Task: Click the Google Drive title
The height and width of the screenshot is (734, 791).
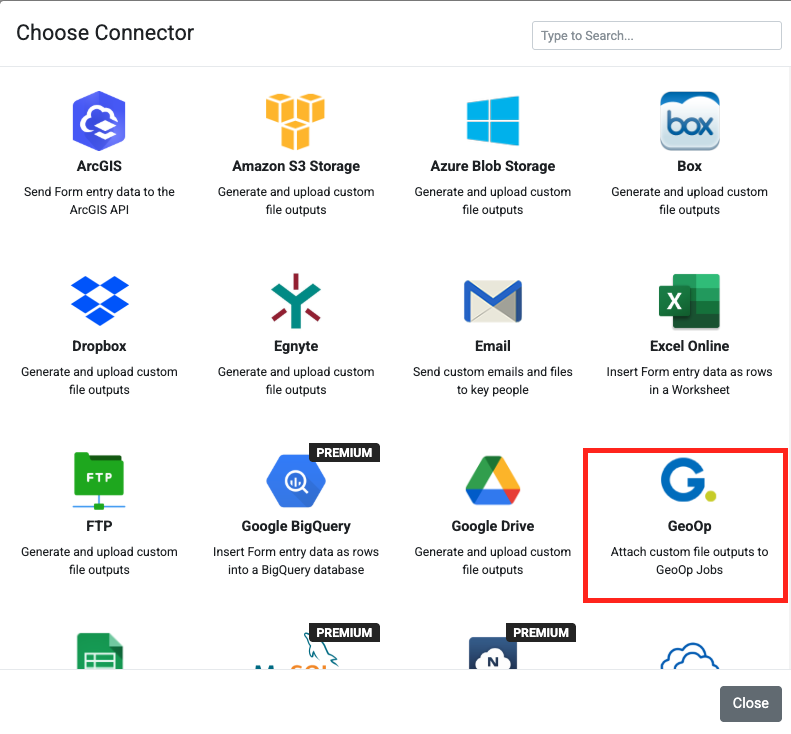Action: click(493, 526)
